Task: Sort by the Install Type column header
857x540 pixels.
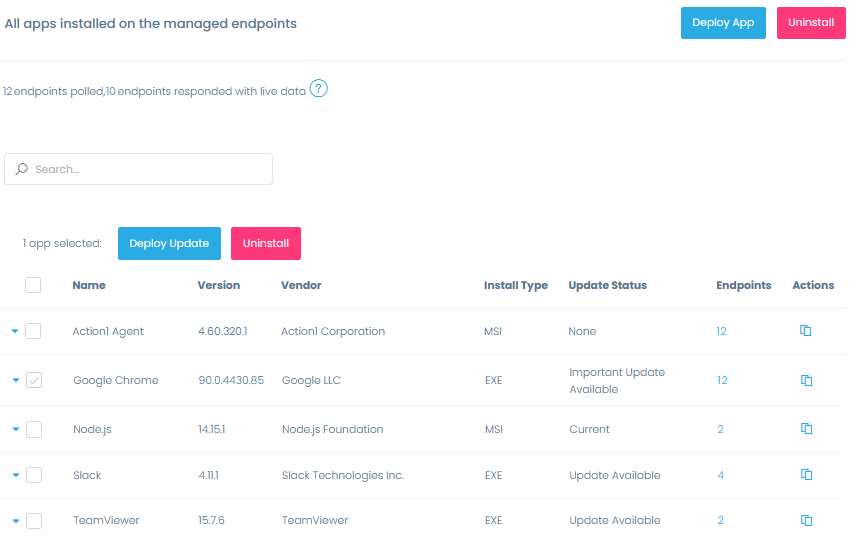Action: point(515,285)
